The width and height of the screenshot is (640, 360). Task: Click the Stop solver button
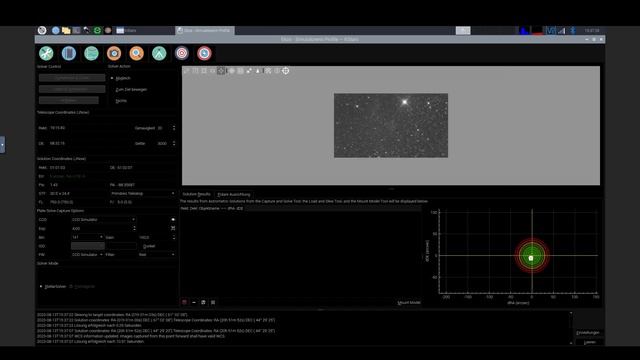69,100
